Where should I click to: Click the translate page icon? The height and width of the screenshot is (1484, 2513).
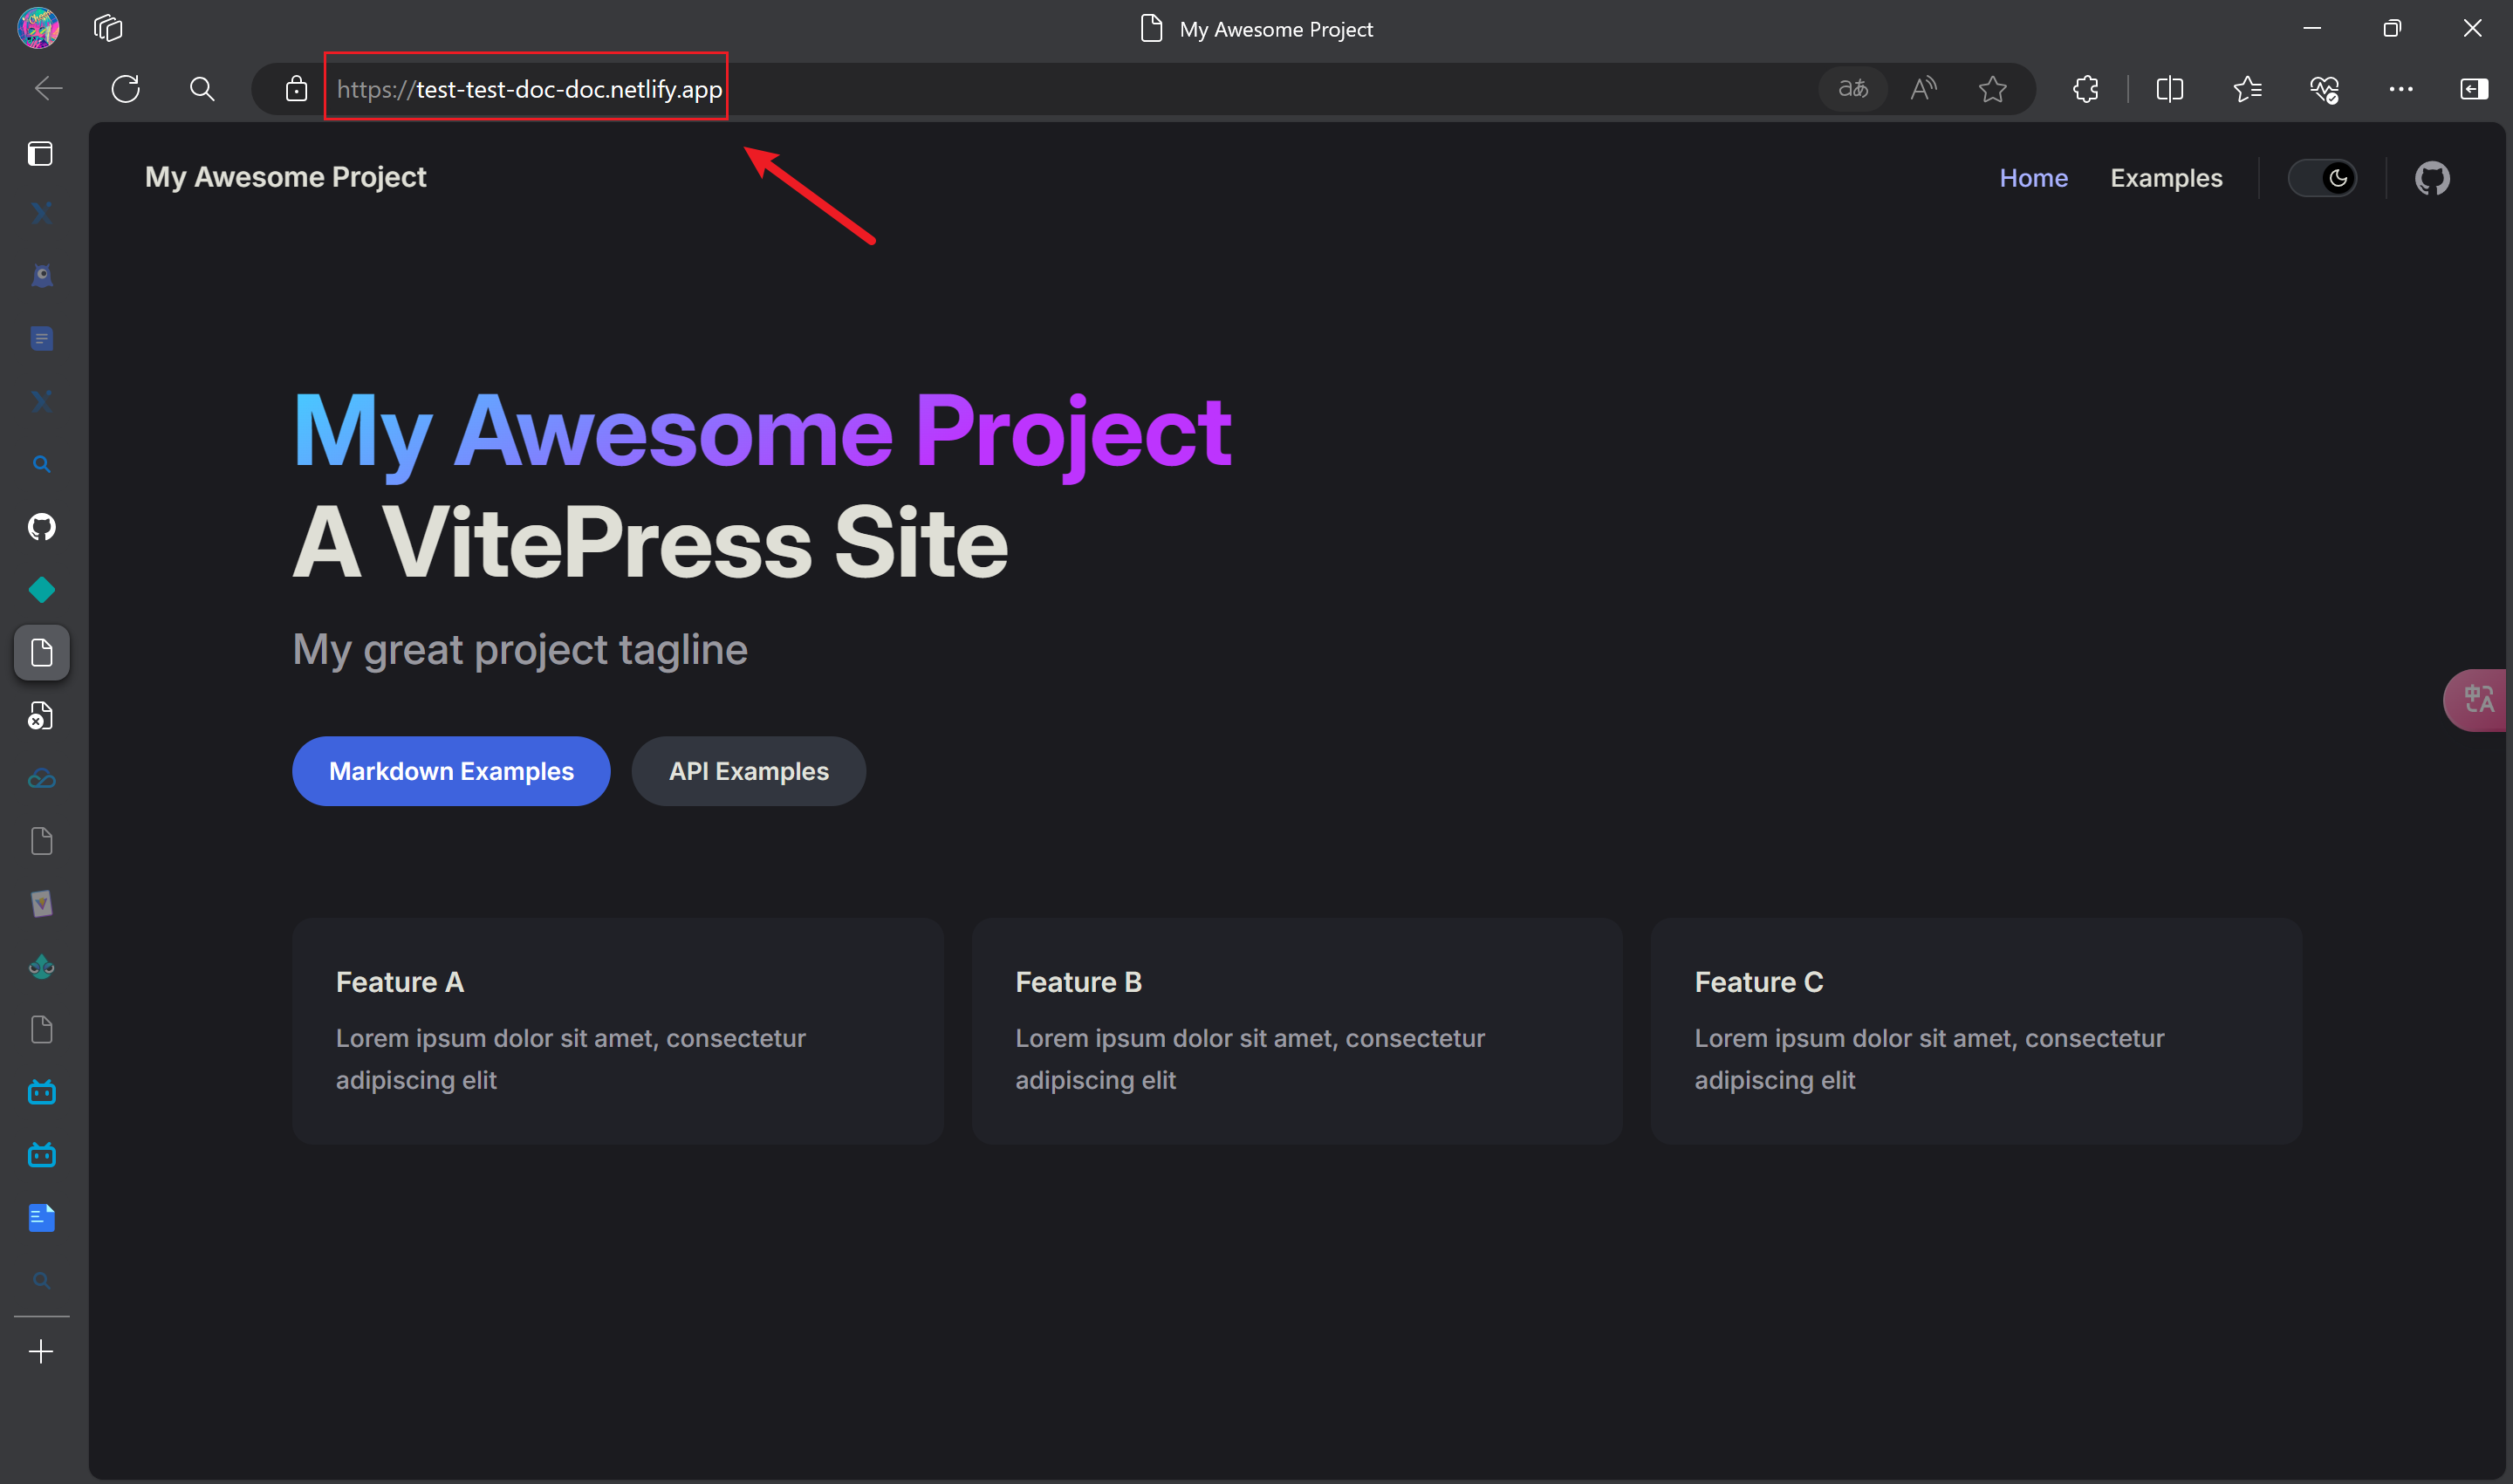point(1853,89)
